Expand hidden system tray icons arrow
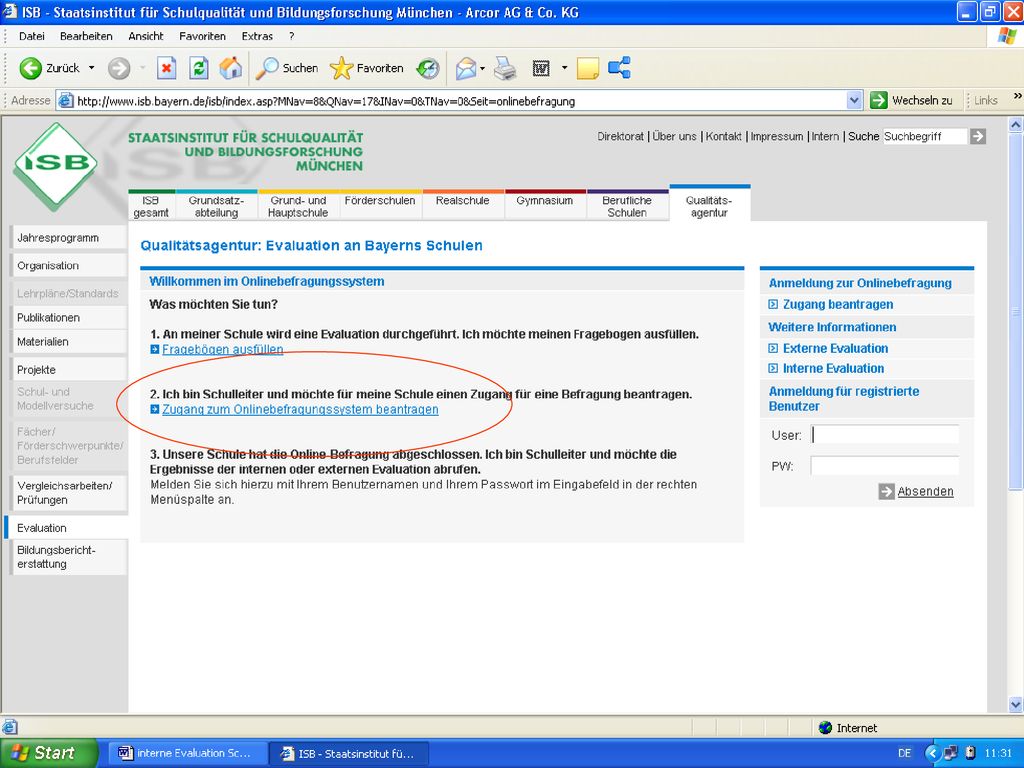The height and width of the screenshot is (768, 1024). (932, 753)
